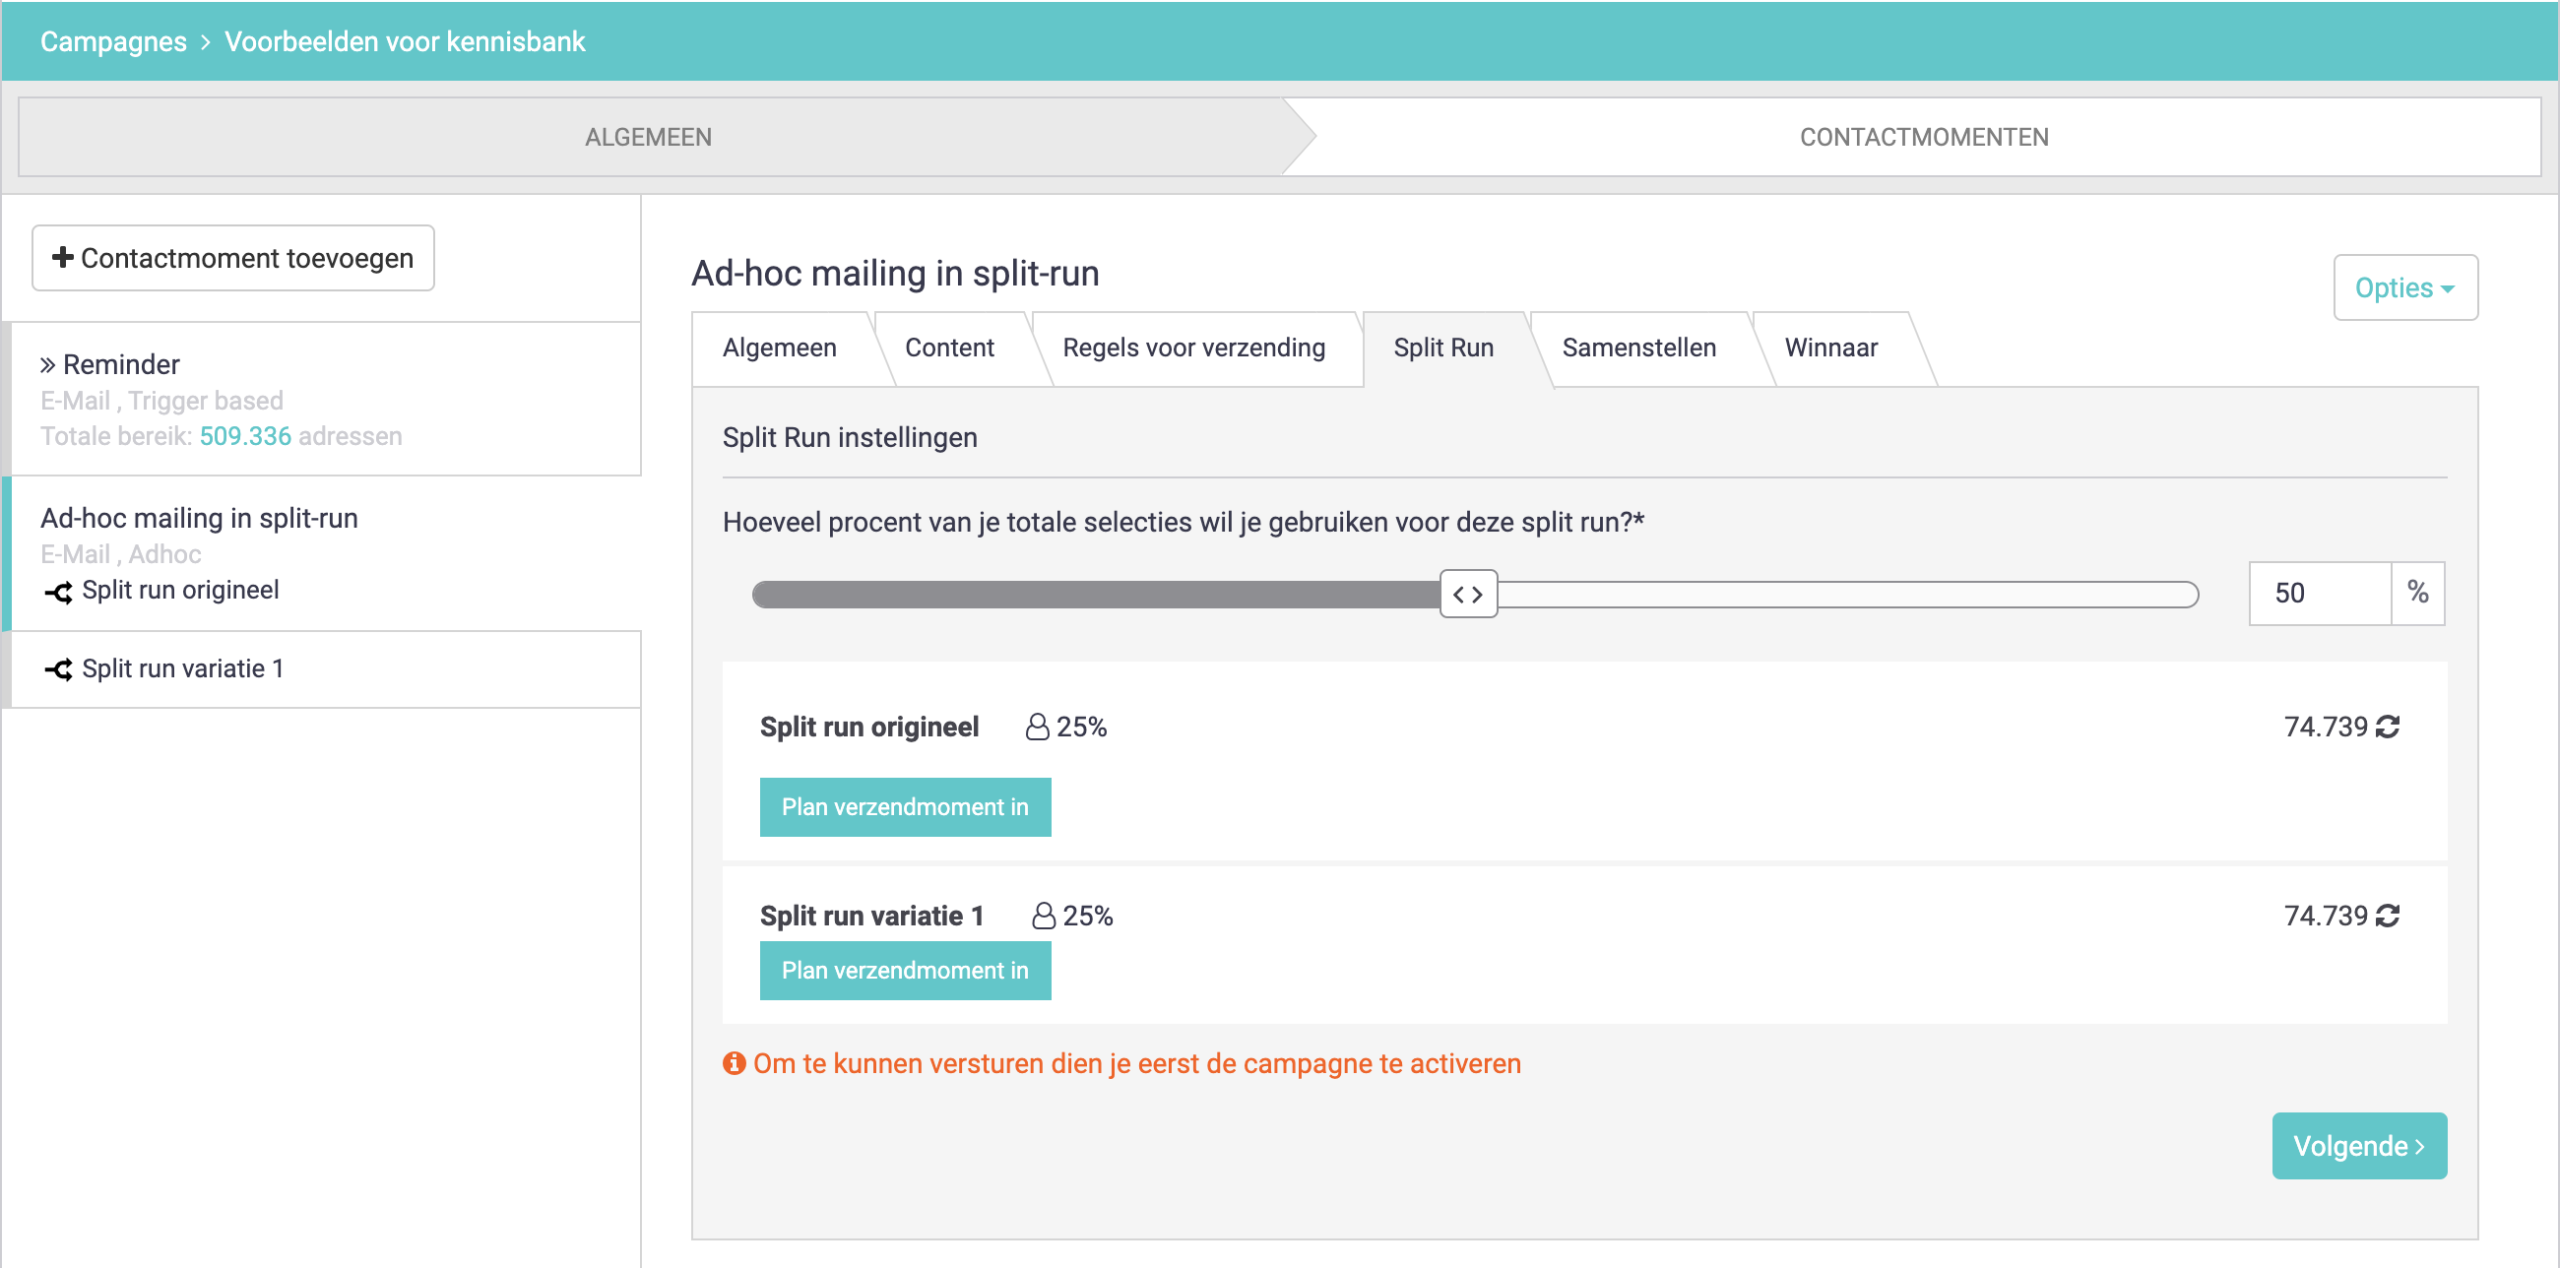Refresh count for Split run origineel
Screen dimensions: 2560x1268
point(2388,727)
